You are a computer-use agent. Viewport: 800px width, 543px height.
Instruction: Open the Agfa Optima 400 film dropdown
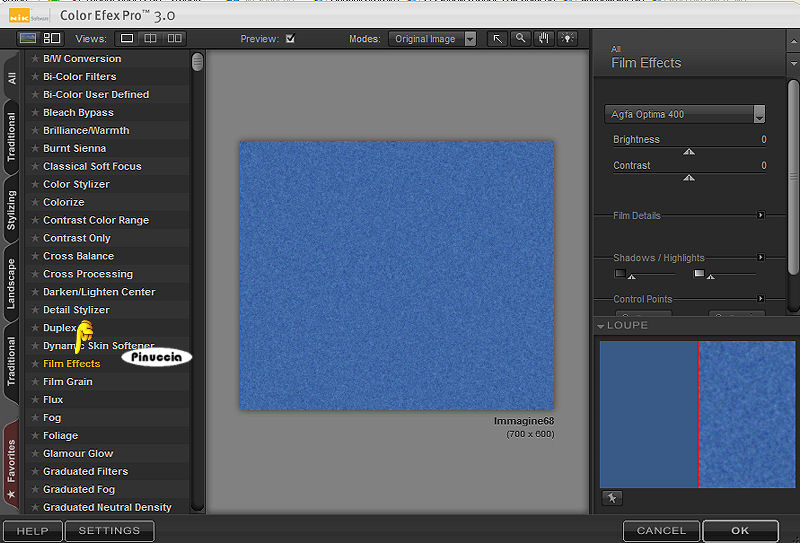(685, 114)
